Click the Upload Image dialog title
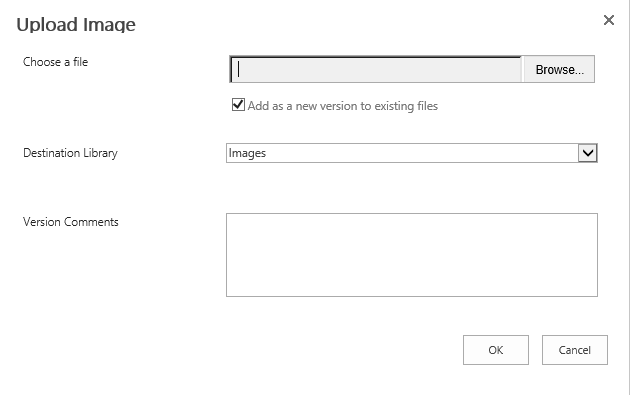631x400 pixels. [x=76, y=25]
